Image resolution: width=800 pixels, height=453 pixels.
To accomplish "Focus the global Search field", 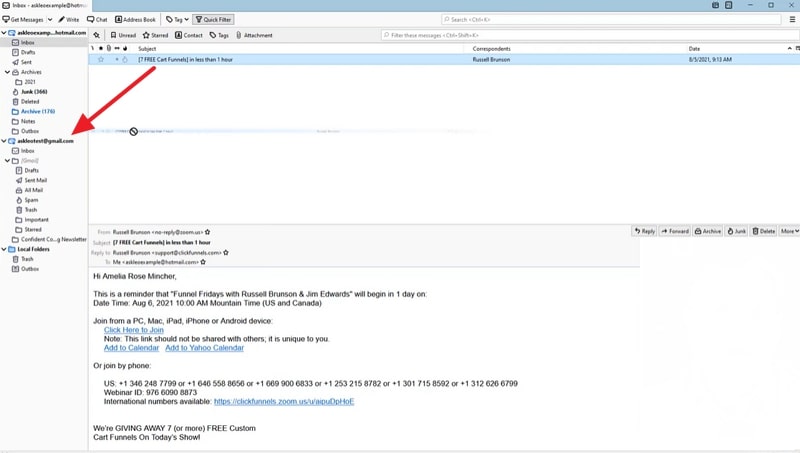I will click(x=611, y=19).
